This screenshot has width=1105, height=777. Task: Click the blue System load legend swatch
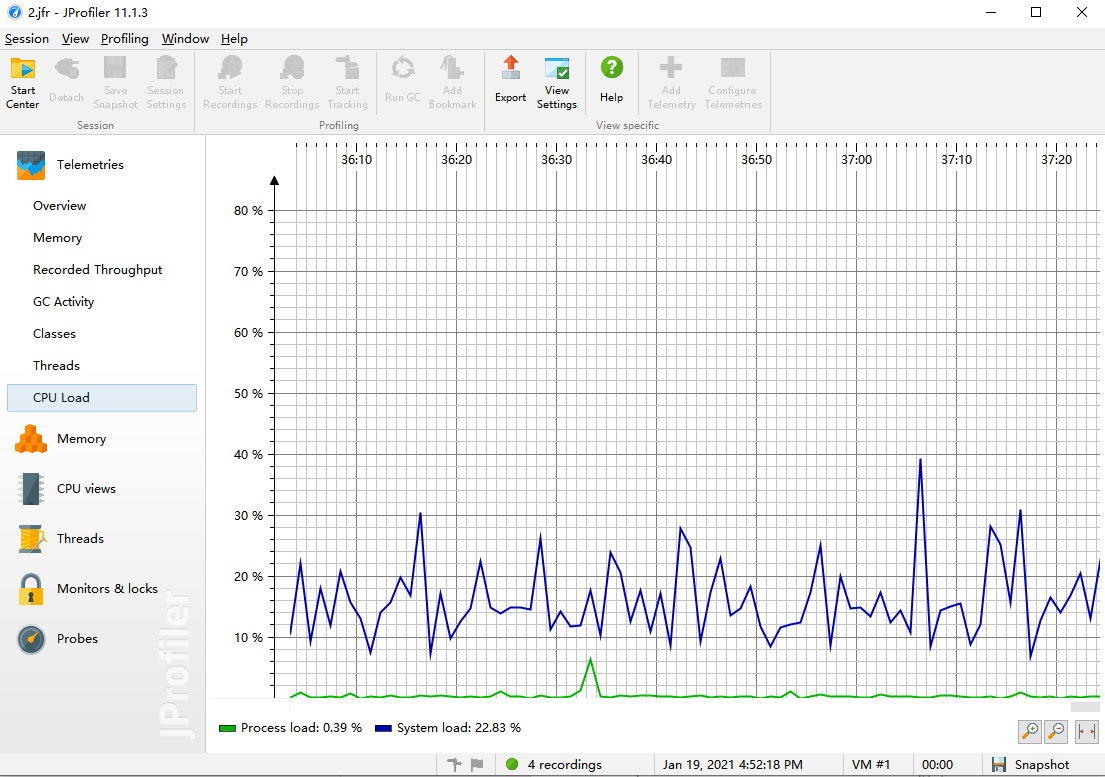pyautogui.click(x=383, y=728)
